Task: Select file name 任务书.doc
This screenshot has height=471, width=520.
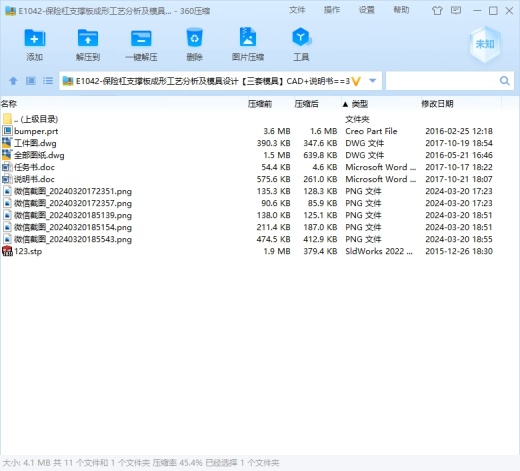Action: pyautogui.click(x=34, y=167)
